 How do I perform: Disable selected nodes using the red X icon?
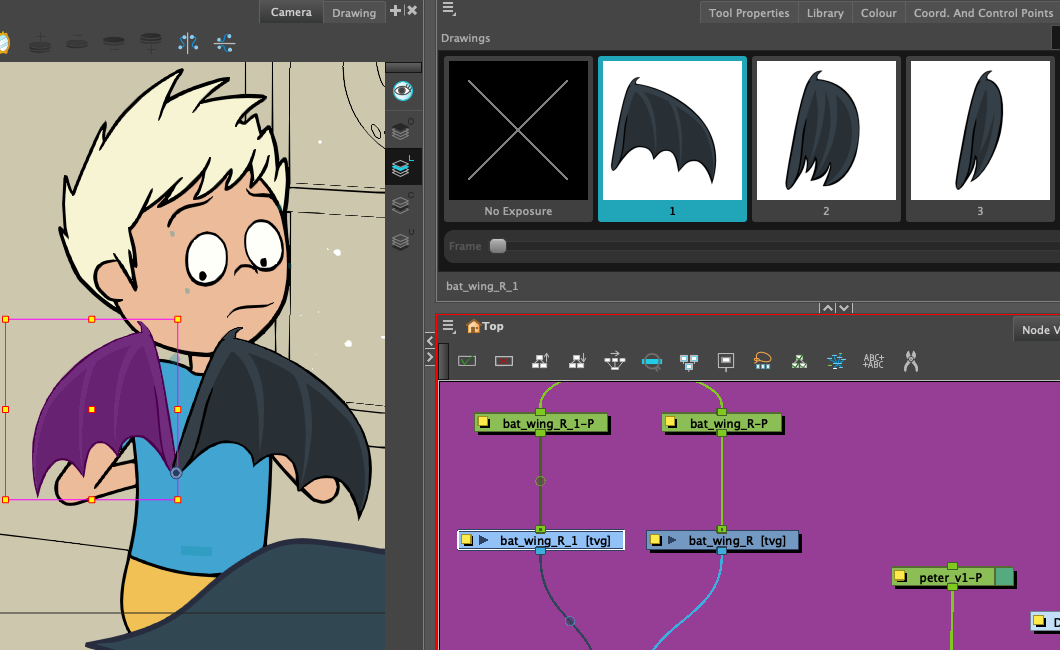(x=503, y=361)
